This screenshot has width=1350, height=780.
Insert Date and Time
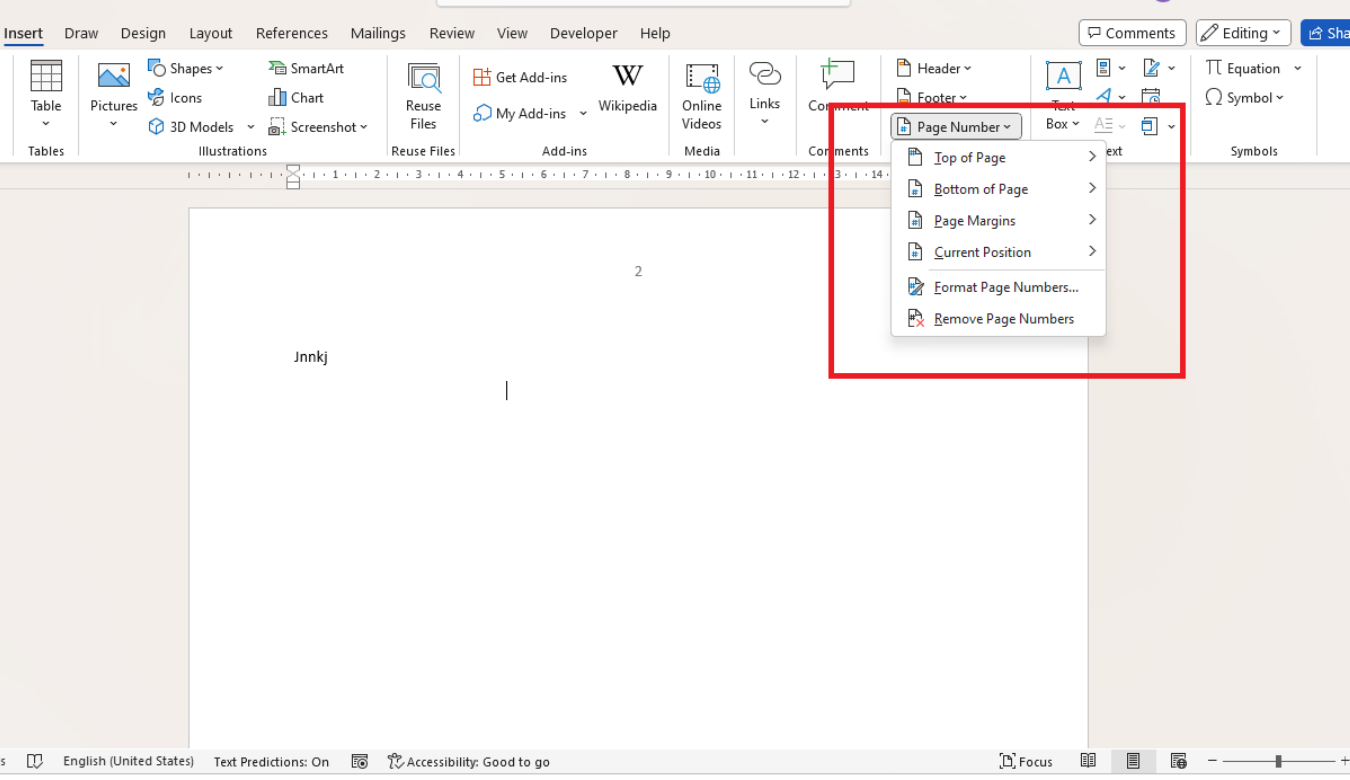click(x=1151, y=97)
